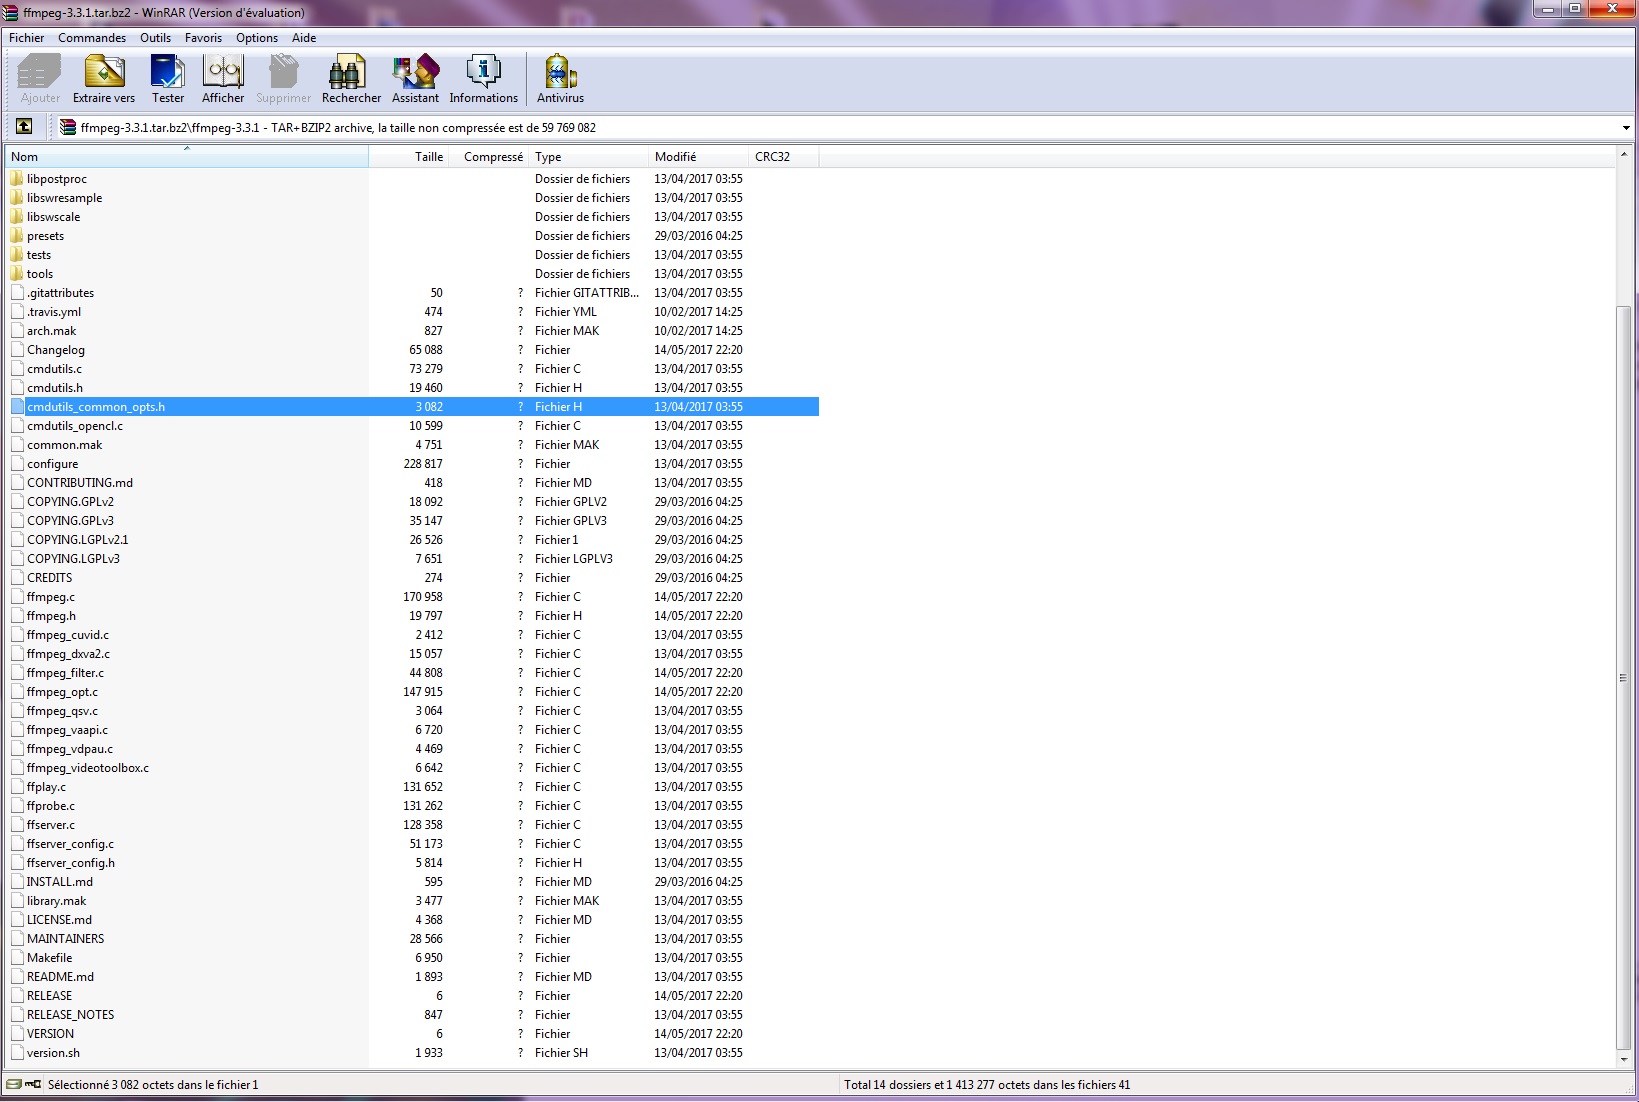The height and width of the screenshot is (1102, 1639).
Task: Click the Tester archive icon
Action: (168, 72)
